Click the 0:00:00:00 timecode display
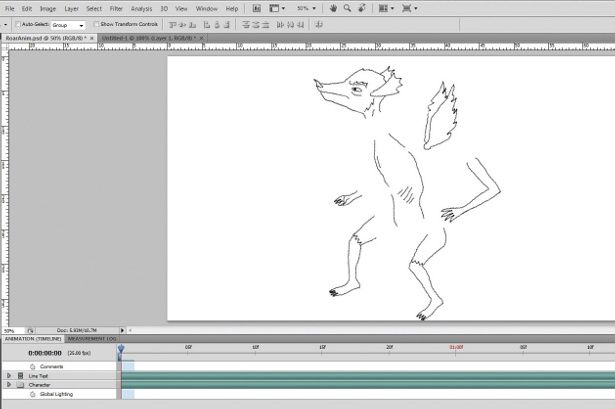The image size is (615, 409). 45,353
